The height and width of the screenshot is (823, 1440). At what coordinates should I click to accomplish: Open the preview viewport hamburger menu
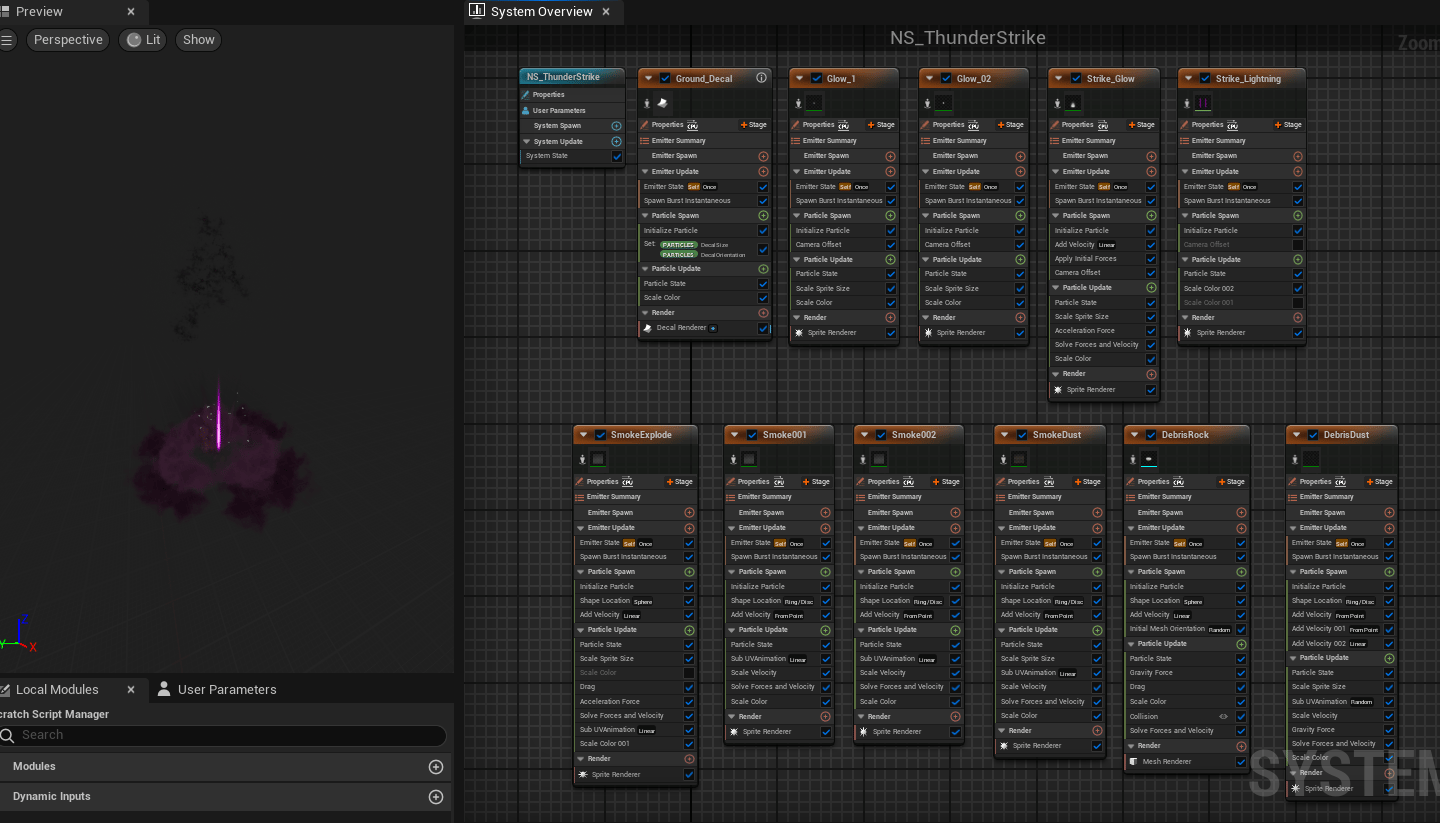pyautogui.click(x=7, y=40)
